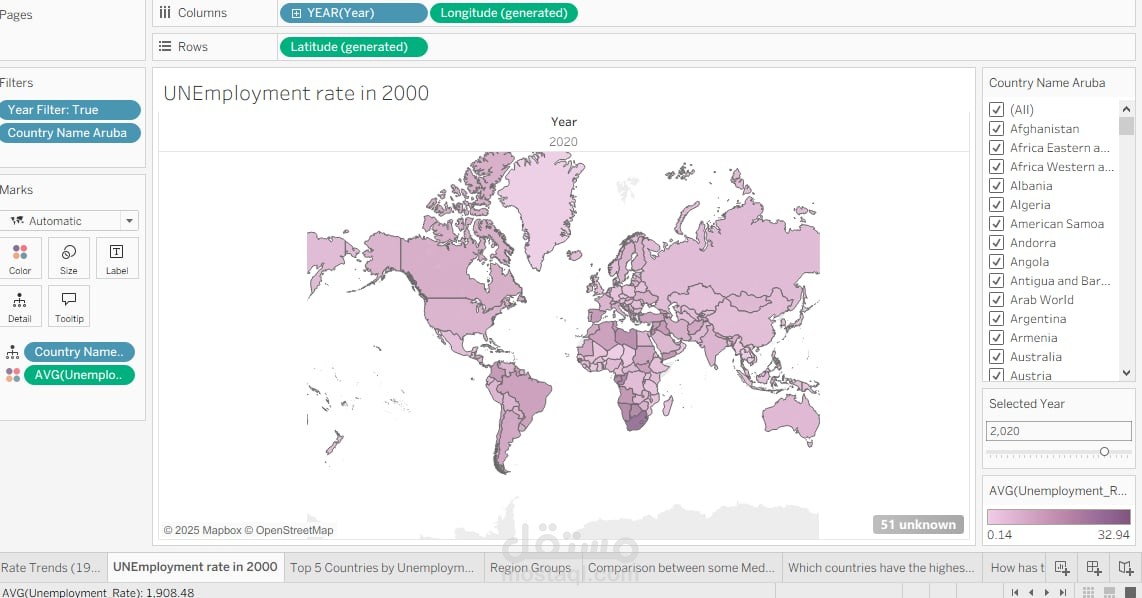The image size is (1142, 598).
Task: Open the How has t... sheet tab
Action: (x=1017, y=567)
